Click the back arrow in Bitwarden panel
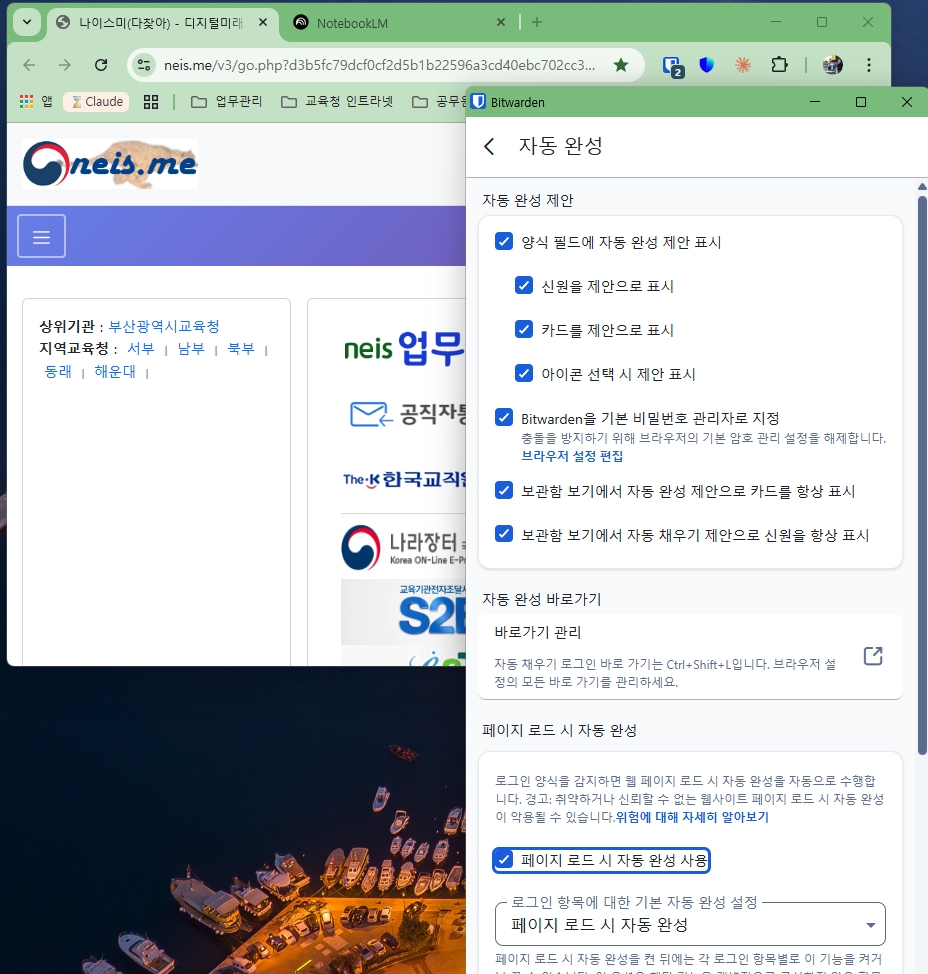 tap(489, 145)
